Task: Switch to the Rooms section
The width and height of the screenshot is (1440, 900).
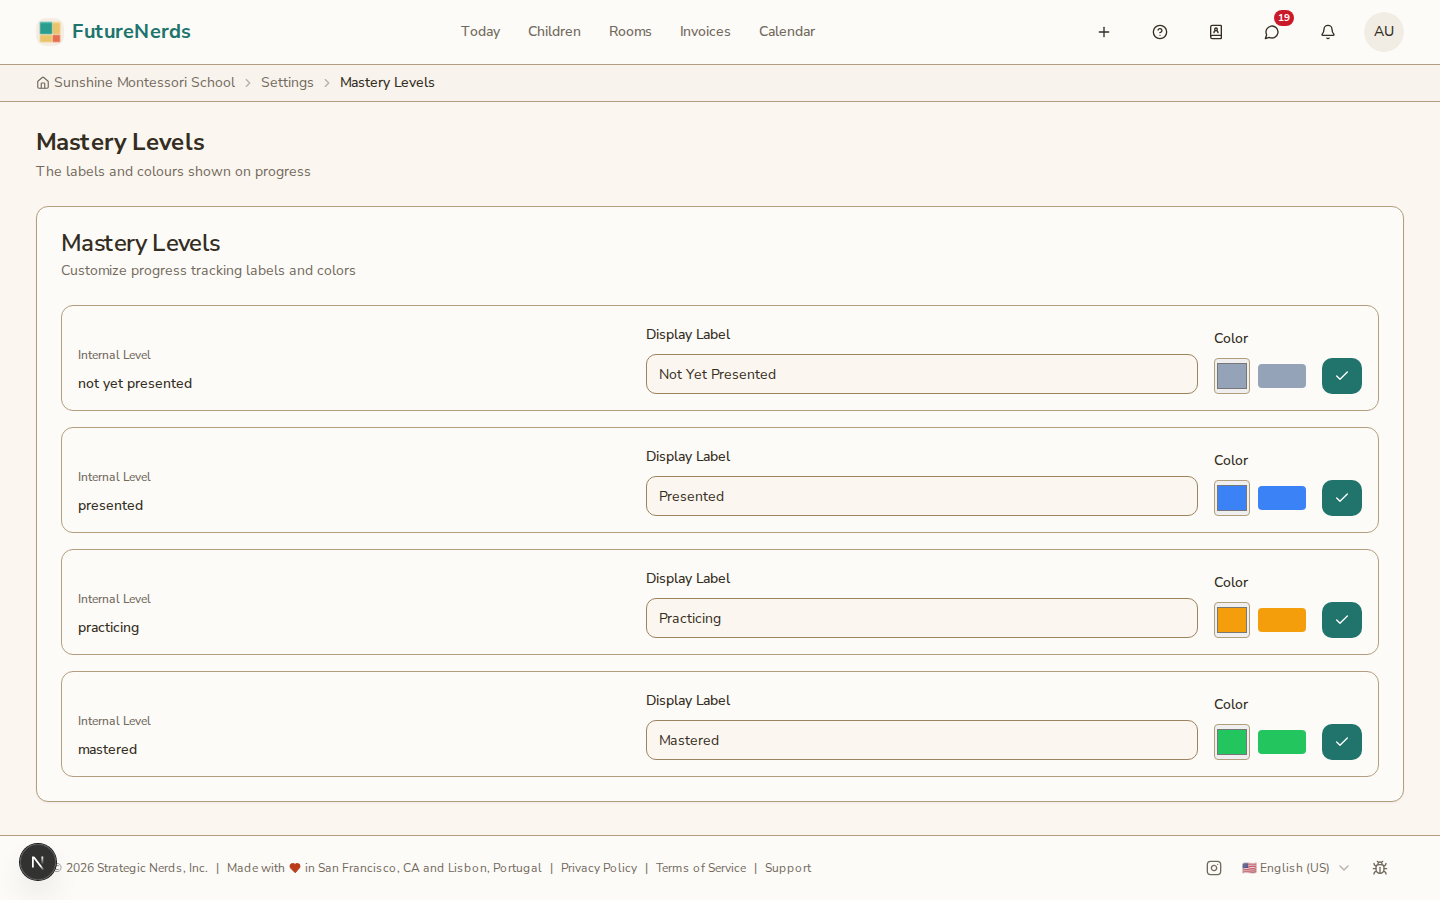Action: pyautogui.click(x=630, y=32)
